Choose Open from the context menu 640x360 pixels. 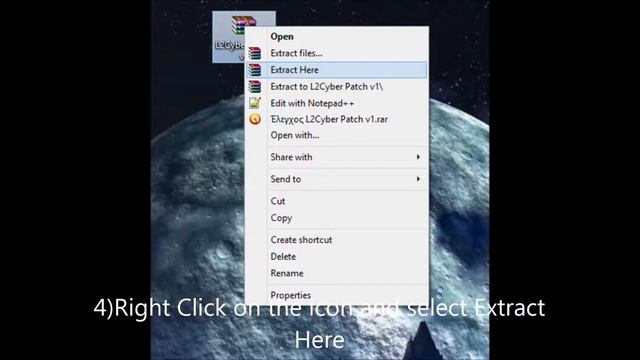pos(337,36)
